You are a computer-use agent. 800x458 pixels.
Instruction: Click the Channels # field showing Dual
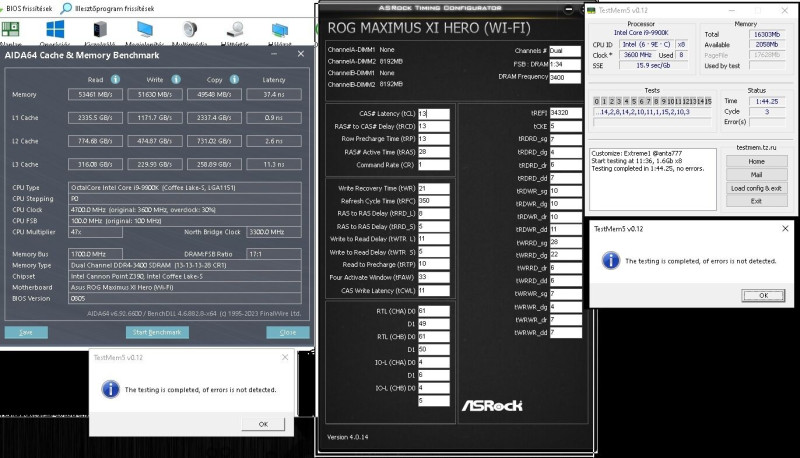coord(565,51)
